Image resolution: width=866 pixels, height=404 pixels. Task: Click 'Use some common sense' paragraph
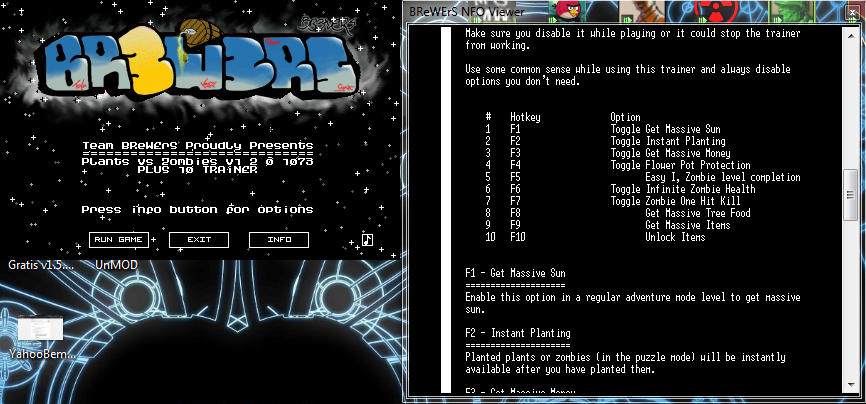tap(627, 76)
